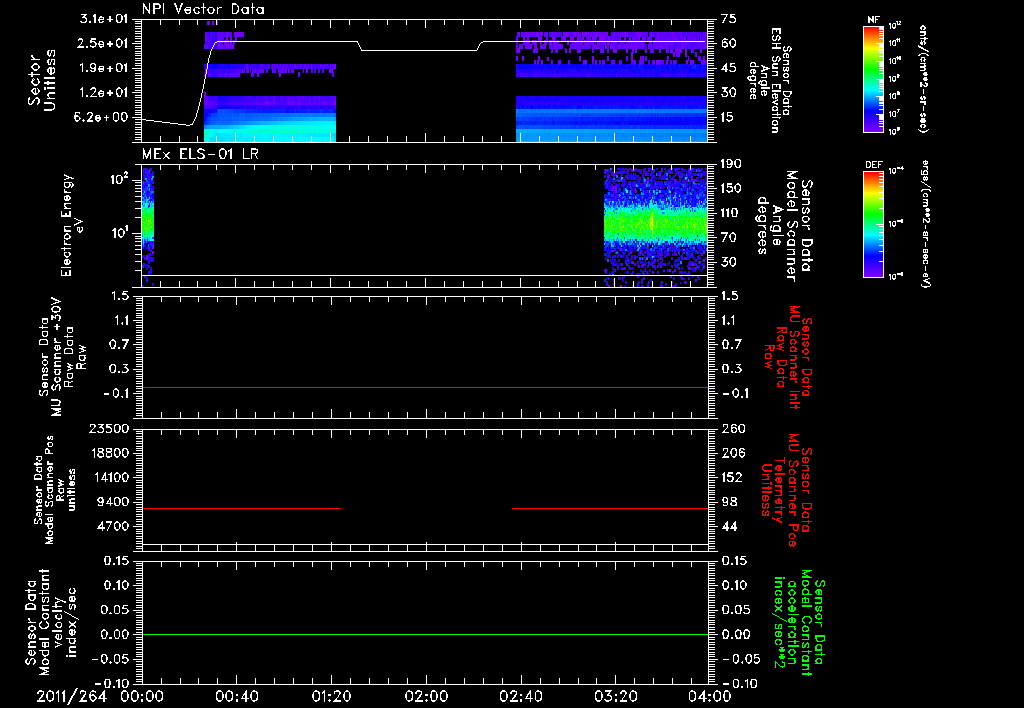Click the "Sector Unitless" axis label

pyautogui.click(x=42, y=80)
